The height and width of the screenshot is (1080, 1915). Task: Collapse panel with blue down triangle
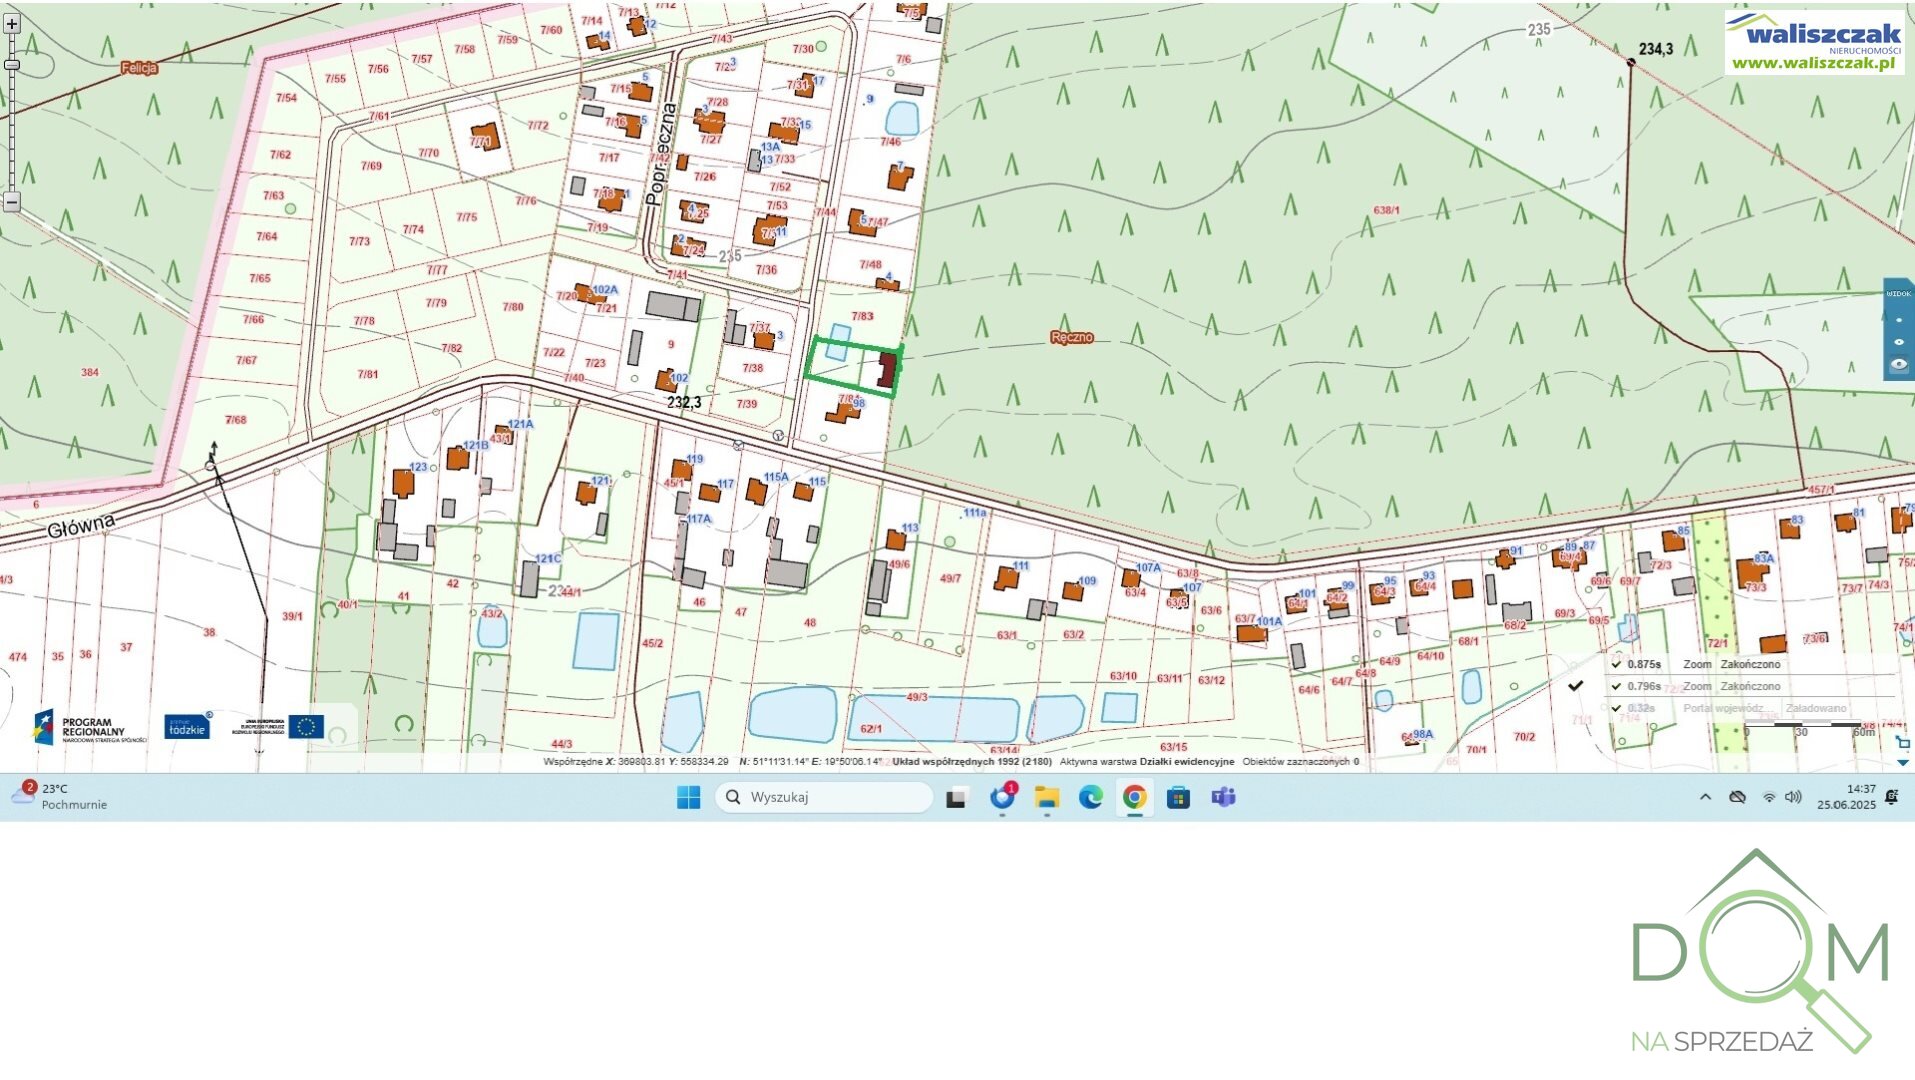pyautogui.click(x=1902, y=763)
